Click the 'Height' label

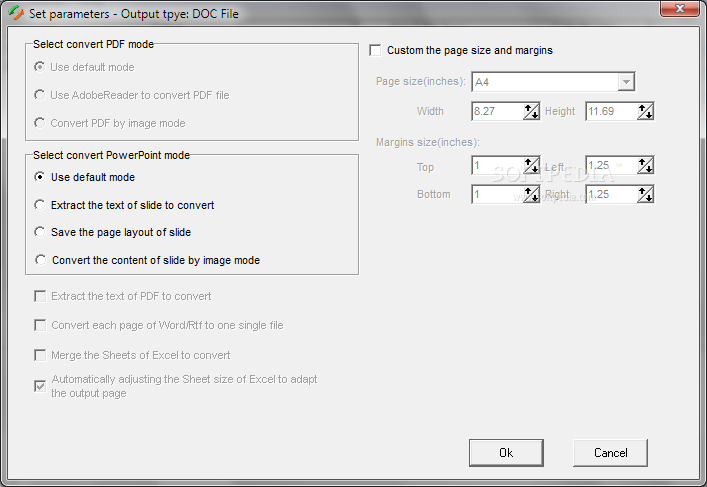[x=560, y=111]
